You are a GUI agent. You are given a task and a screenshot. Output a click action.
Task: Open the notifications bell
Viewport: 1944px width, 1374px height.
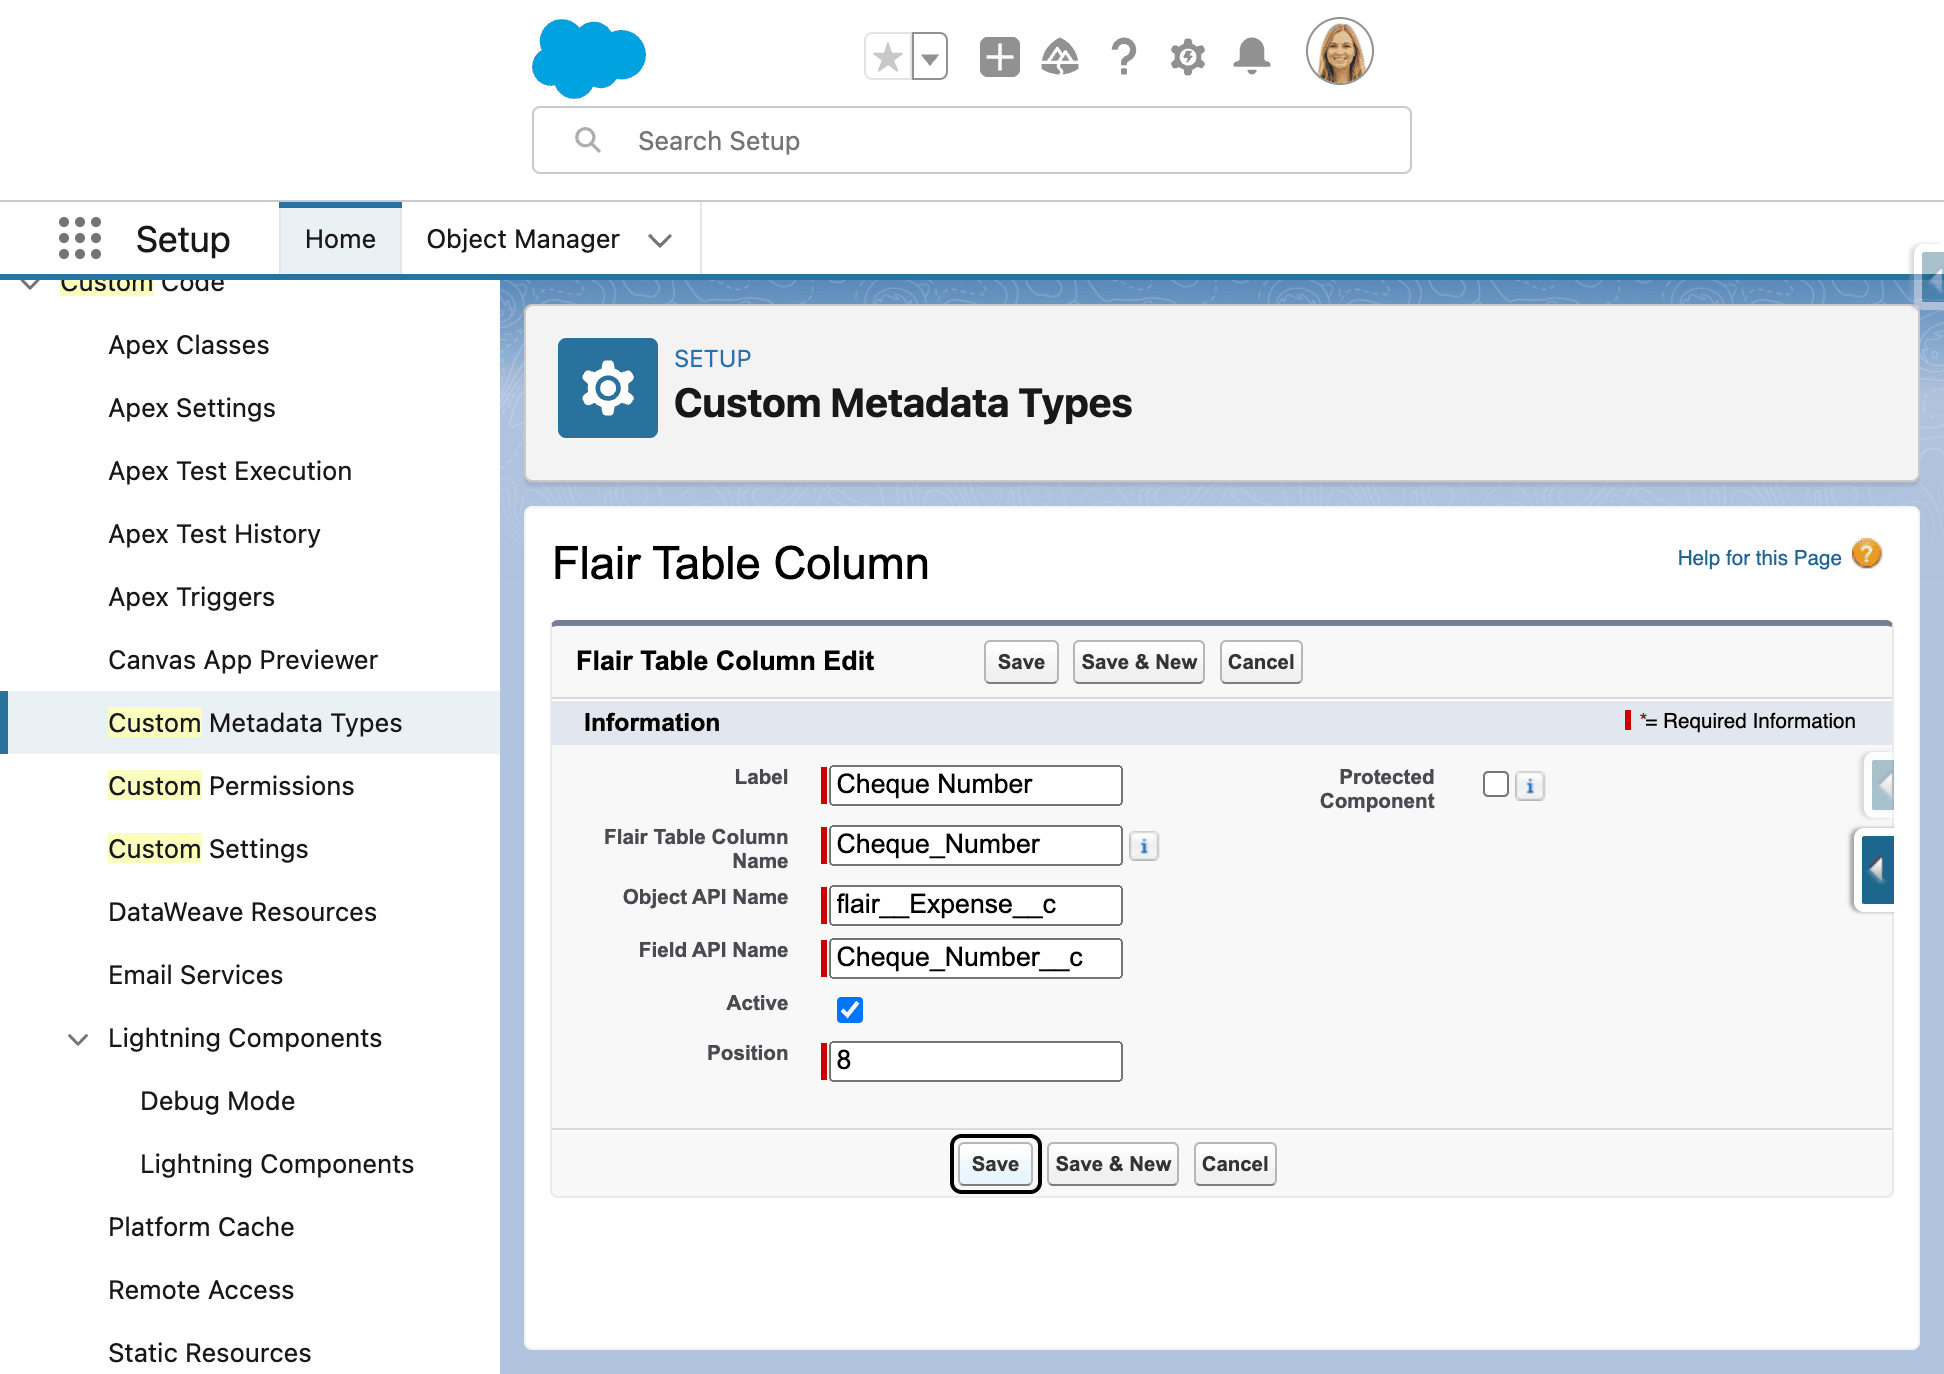point(1251,57)
